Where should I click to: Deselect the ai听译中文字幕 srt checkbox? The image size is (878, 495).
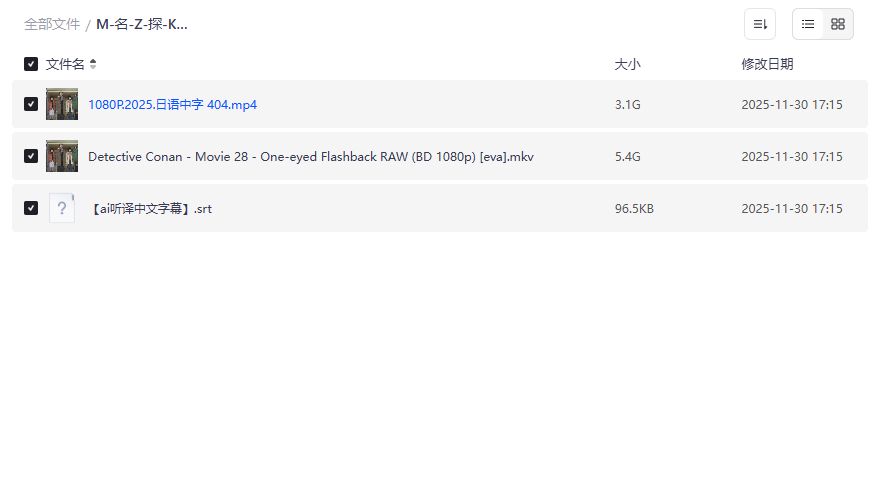[31, 208]
